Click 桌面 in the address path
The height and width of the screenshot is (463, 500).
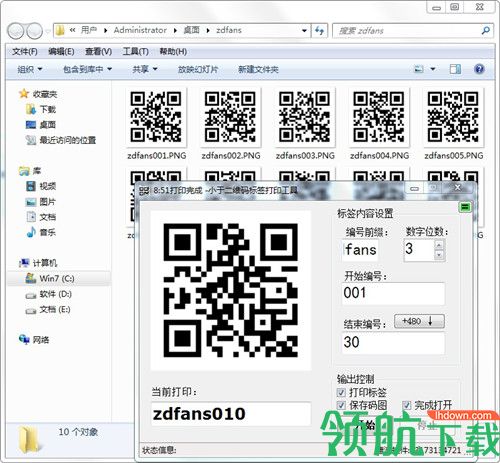[191, 30]
